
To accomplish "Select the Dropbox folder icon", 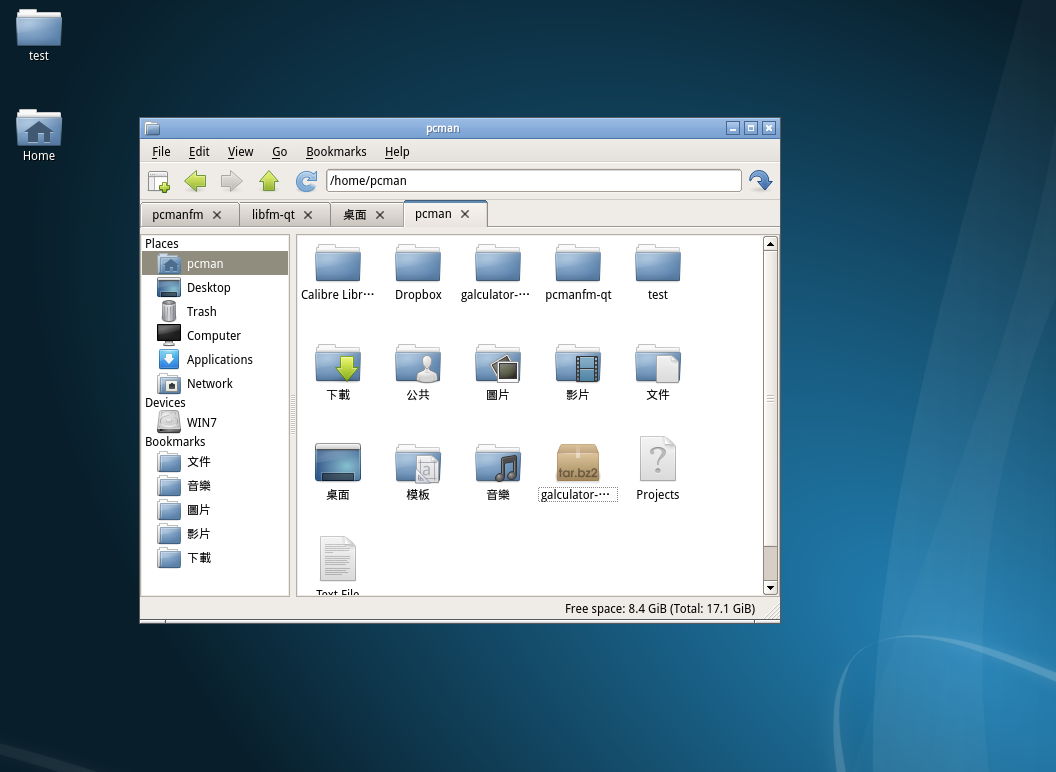I will [418, 264].
